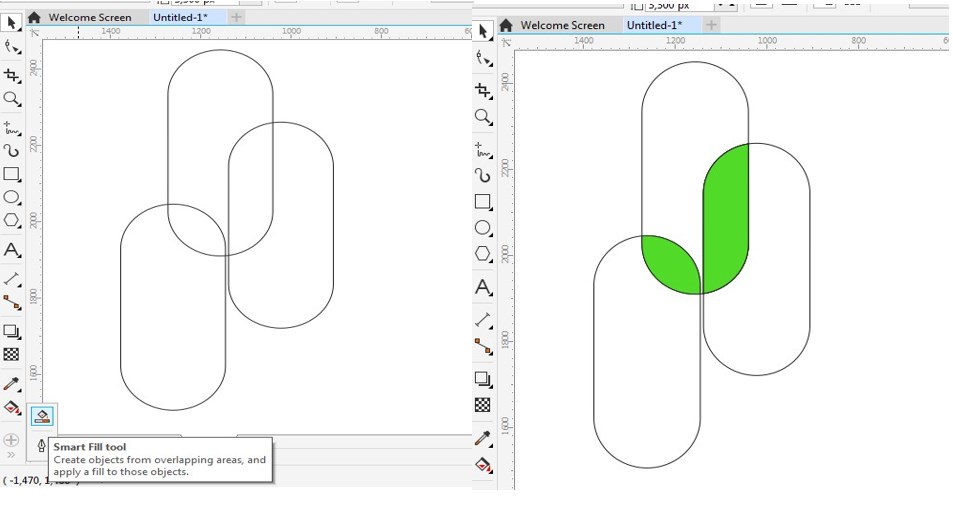This screenshot has width=953, height=524.
Task: Select Parallel Dimension tool in left window
Action: click(12, 279)
